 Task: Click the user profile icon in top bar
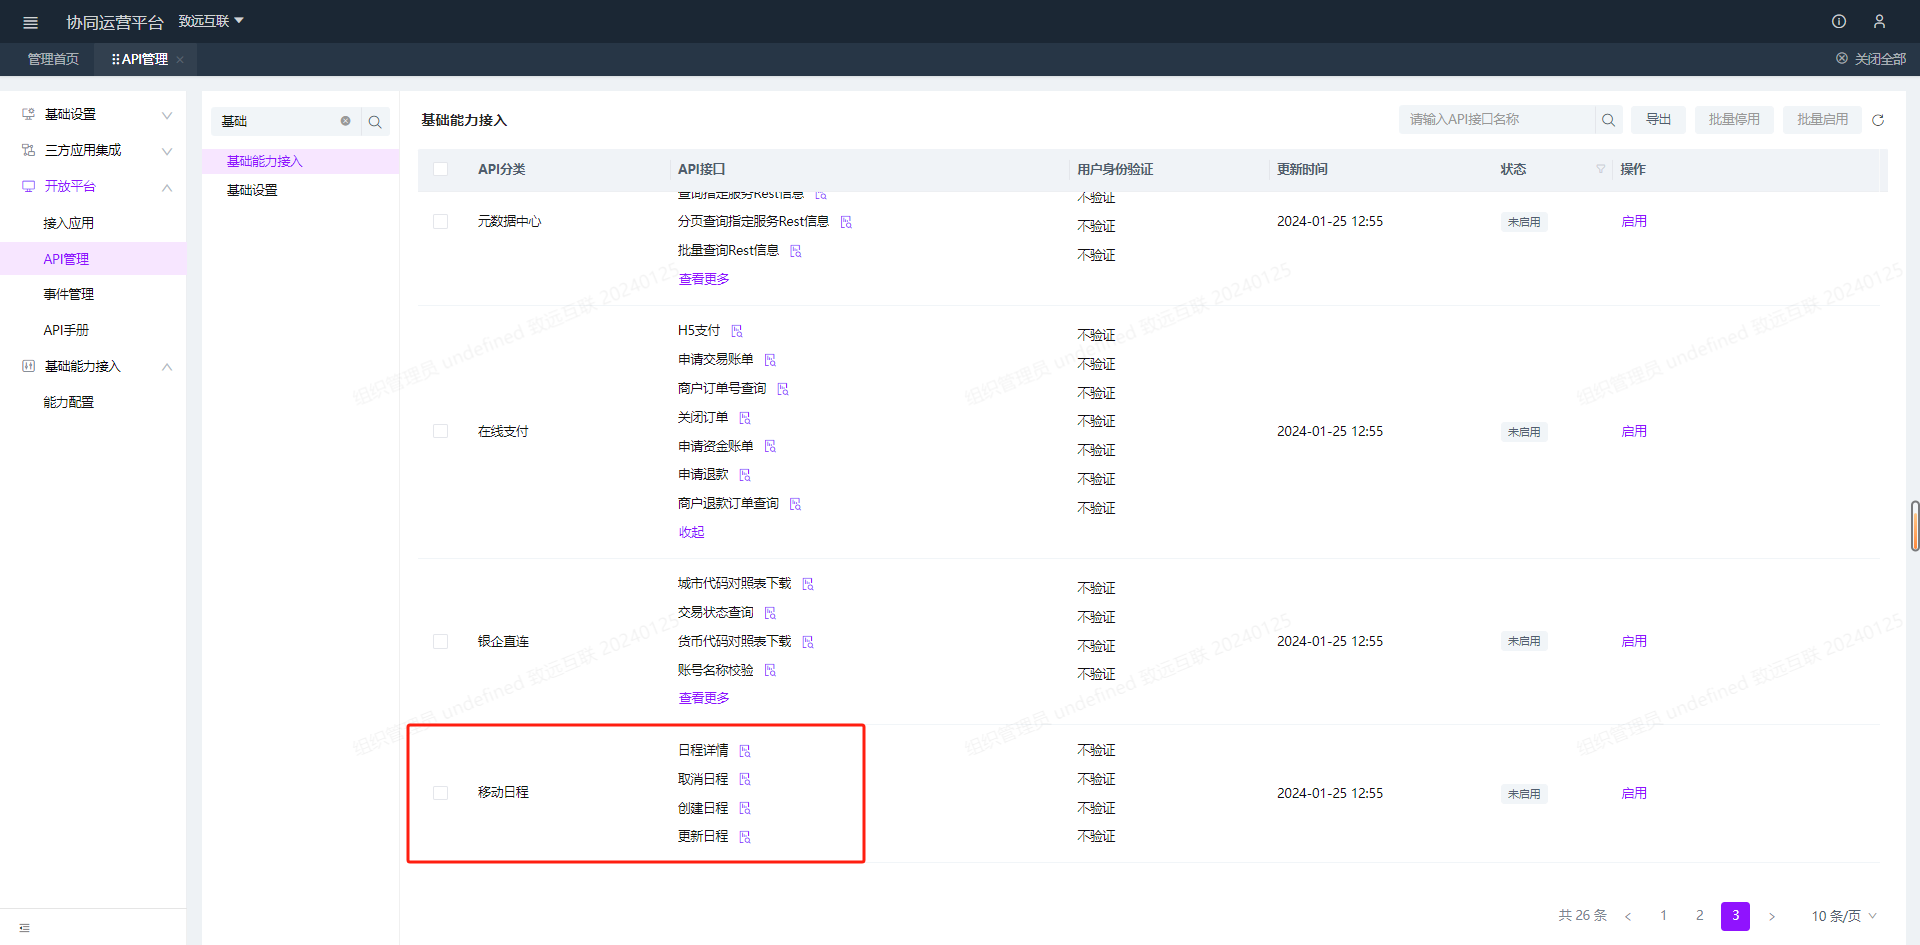[x=1879, y=21]
